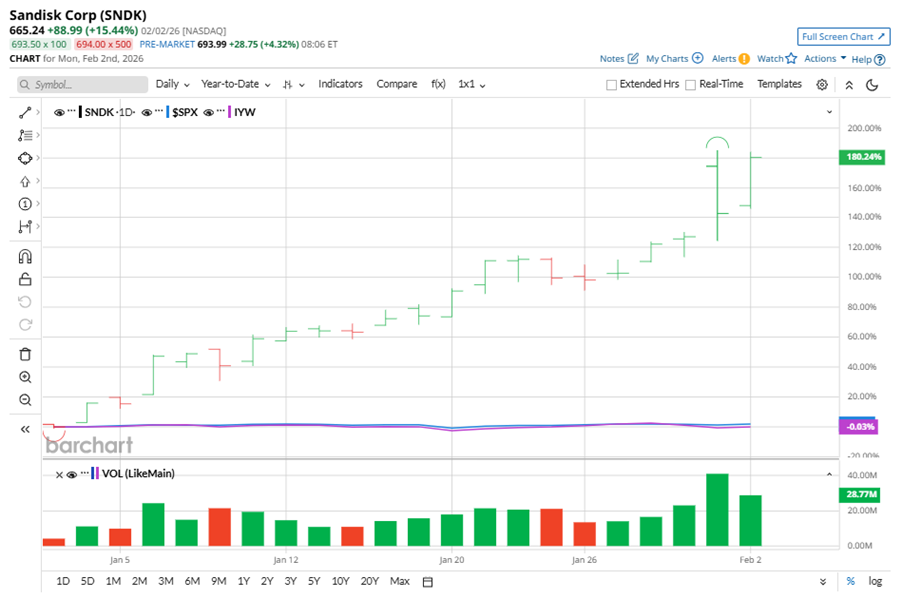Screen dimensions: 902x599
Task: Remove the VOL indicator pane
Action: pyautogui.click(x=59, y=475)
